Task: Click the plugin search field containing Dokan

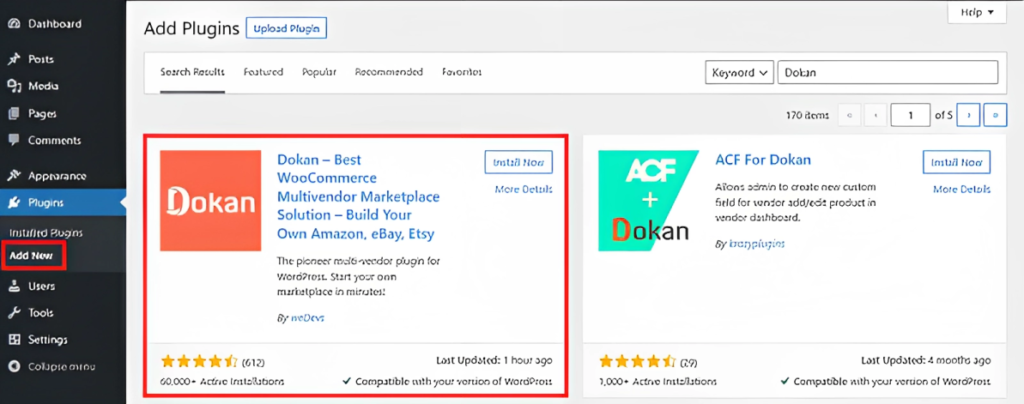Action: (x=888, y=73)
